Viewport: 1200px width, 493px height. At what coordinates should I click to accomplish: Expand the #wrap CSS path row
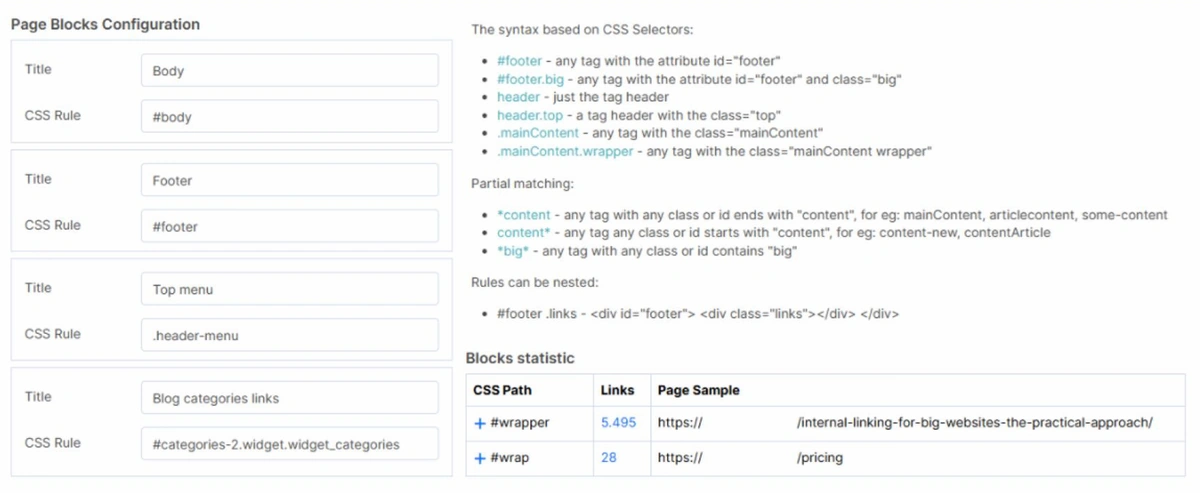tap(480, 458)
